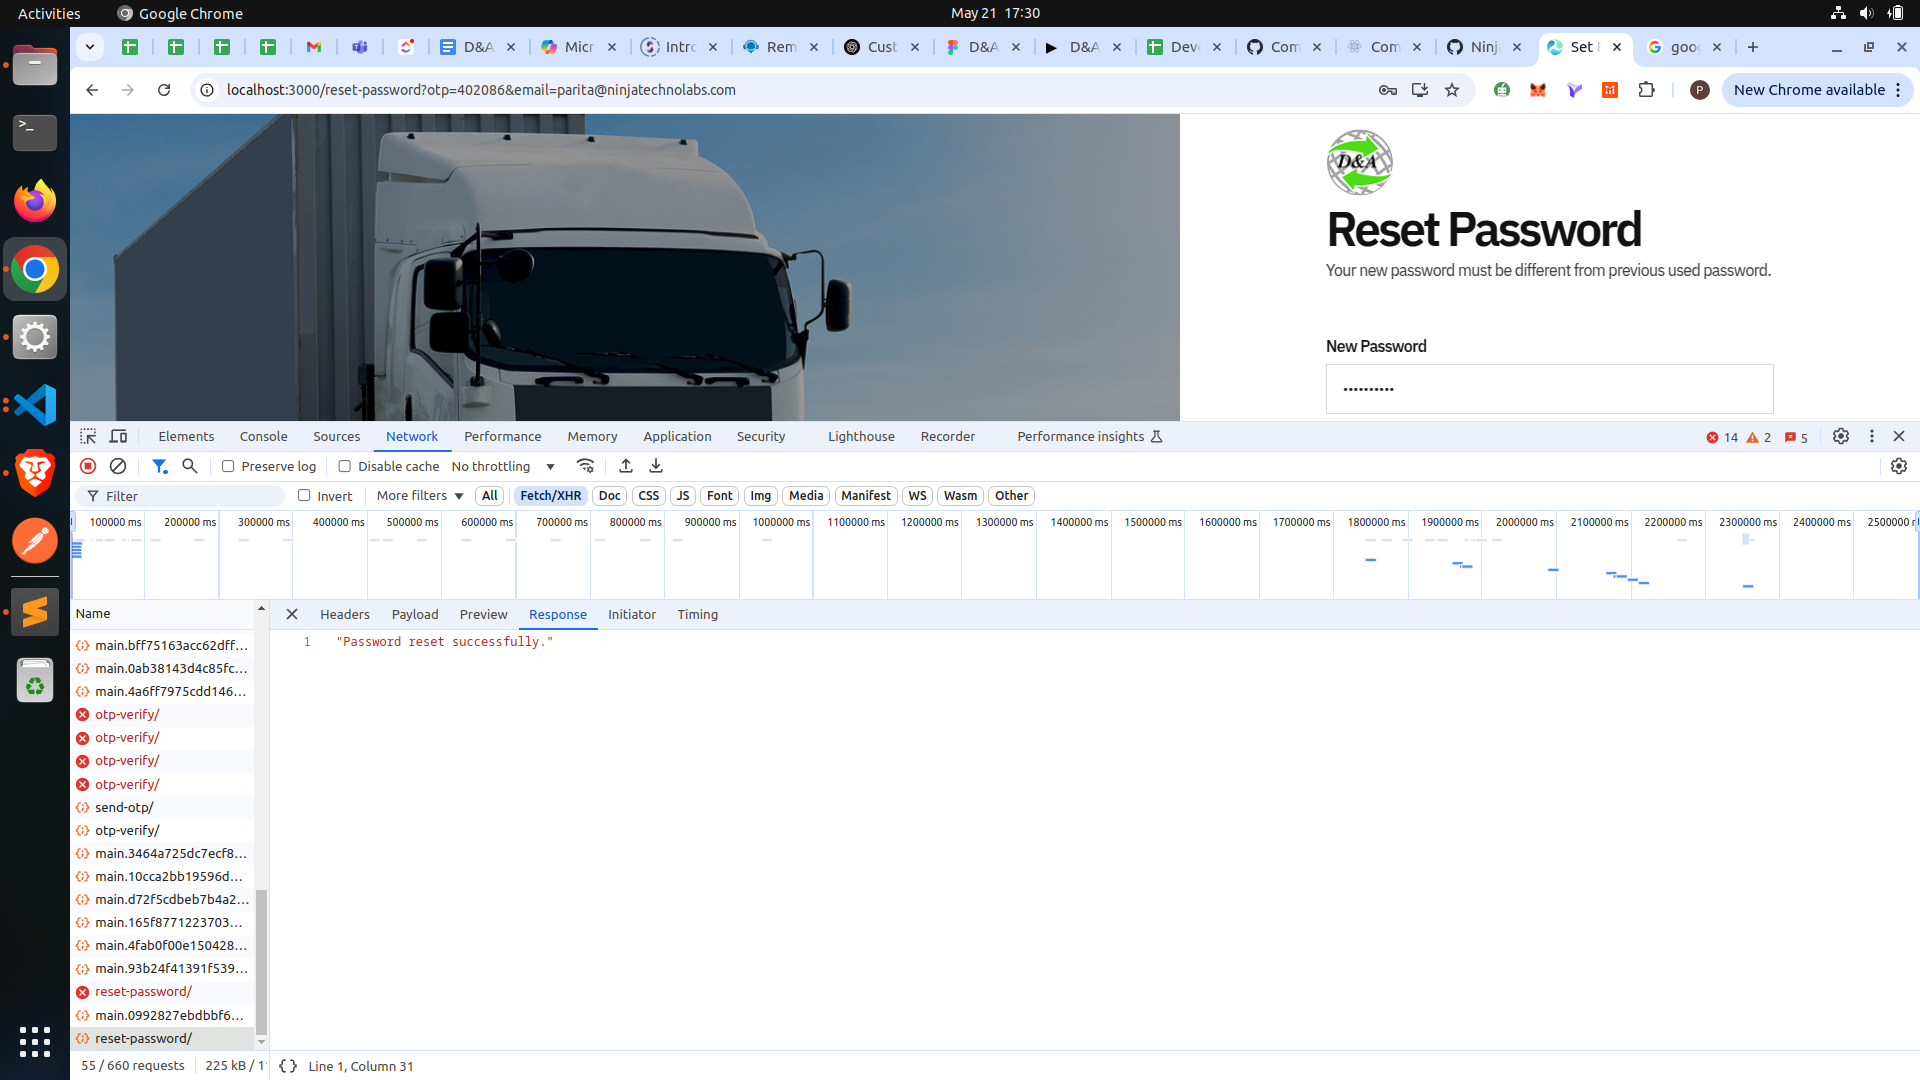Tick the Invert filter checkbox

[x=304, y=495]
